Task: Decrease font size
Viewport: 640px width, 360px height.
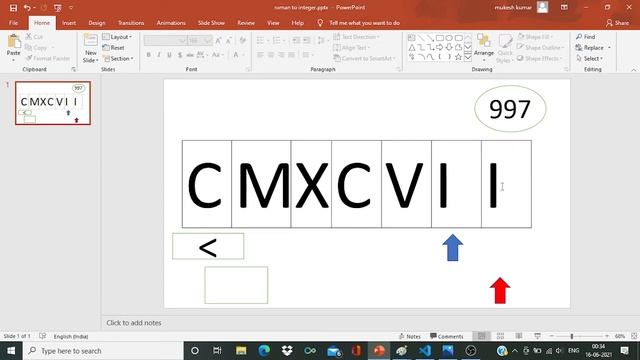Action: coord(229,40)
